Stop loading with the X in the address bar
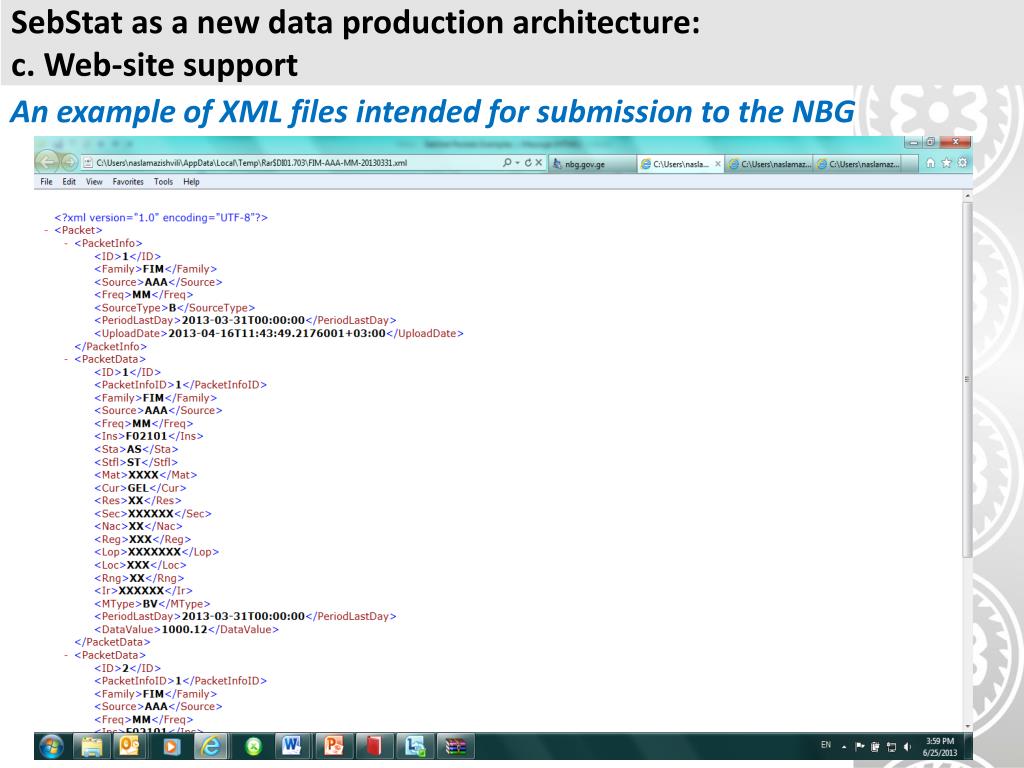 point(539,163)
